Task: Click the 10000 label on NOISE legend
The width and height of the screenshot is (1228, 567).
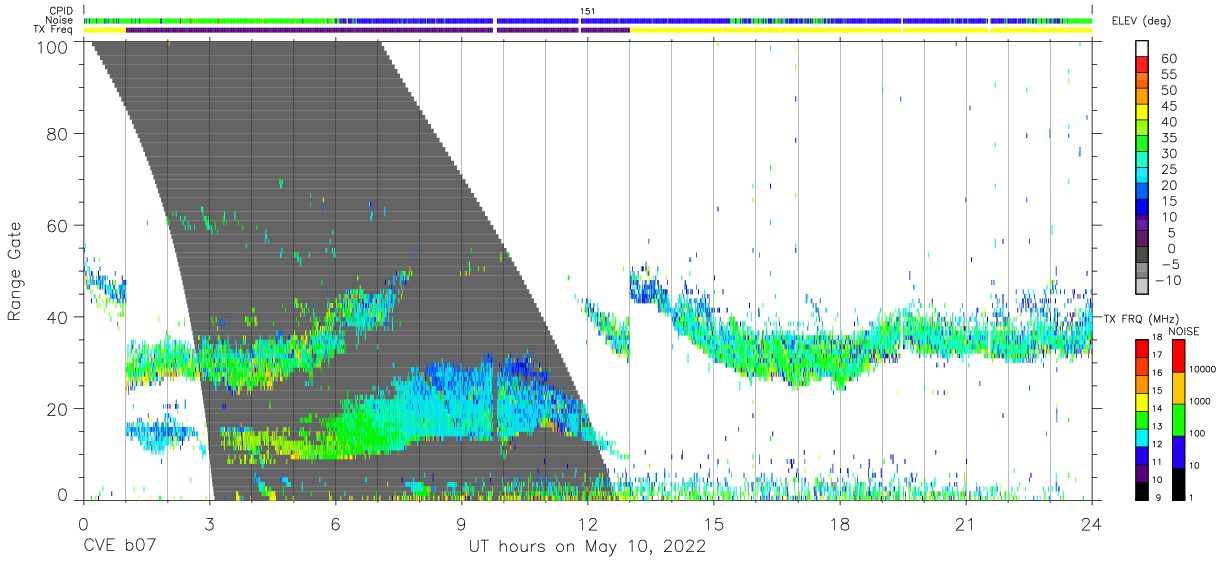Action: coord(1203,370)
